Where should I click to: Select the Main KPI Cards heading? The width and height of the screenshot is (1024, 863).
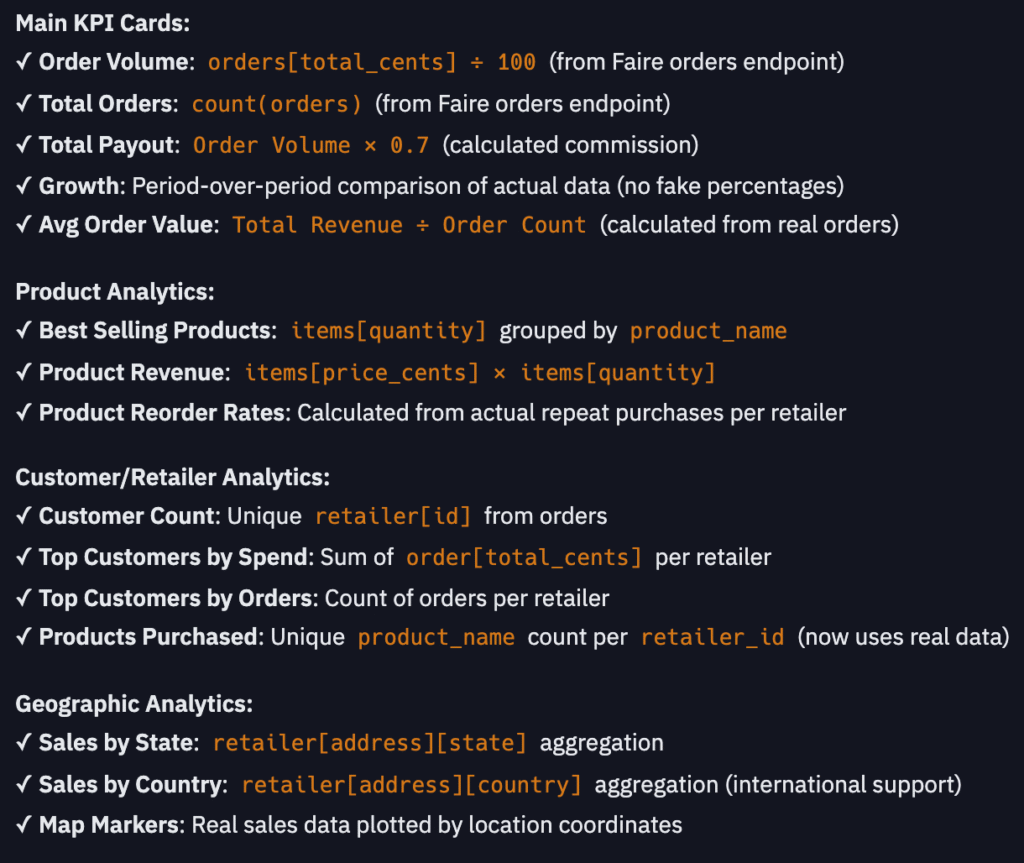point(103,24)
